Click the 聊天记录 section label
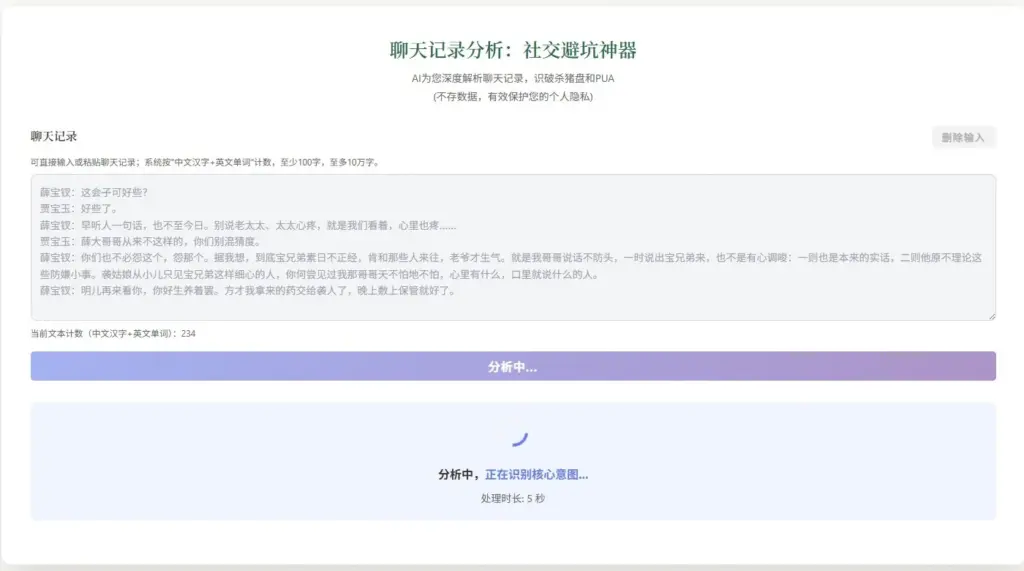Viewport: 1024px width, 571px height. tap(54, 137)
